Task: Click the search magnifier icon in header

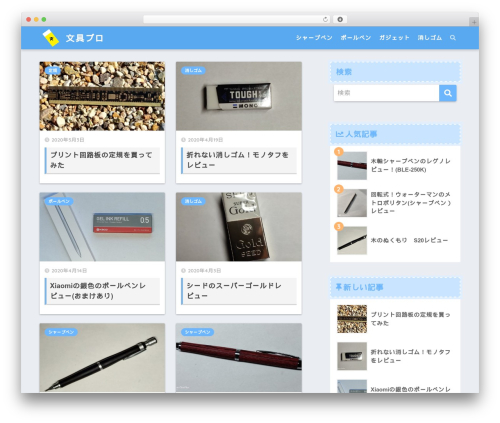Action: [453, 38]
